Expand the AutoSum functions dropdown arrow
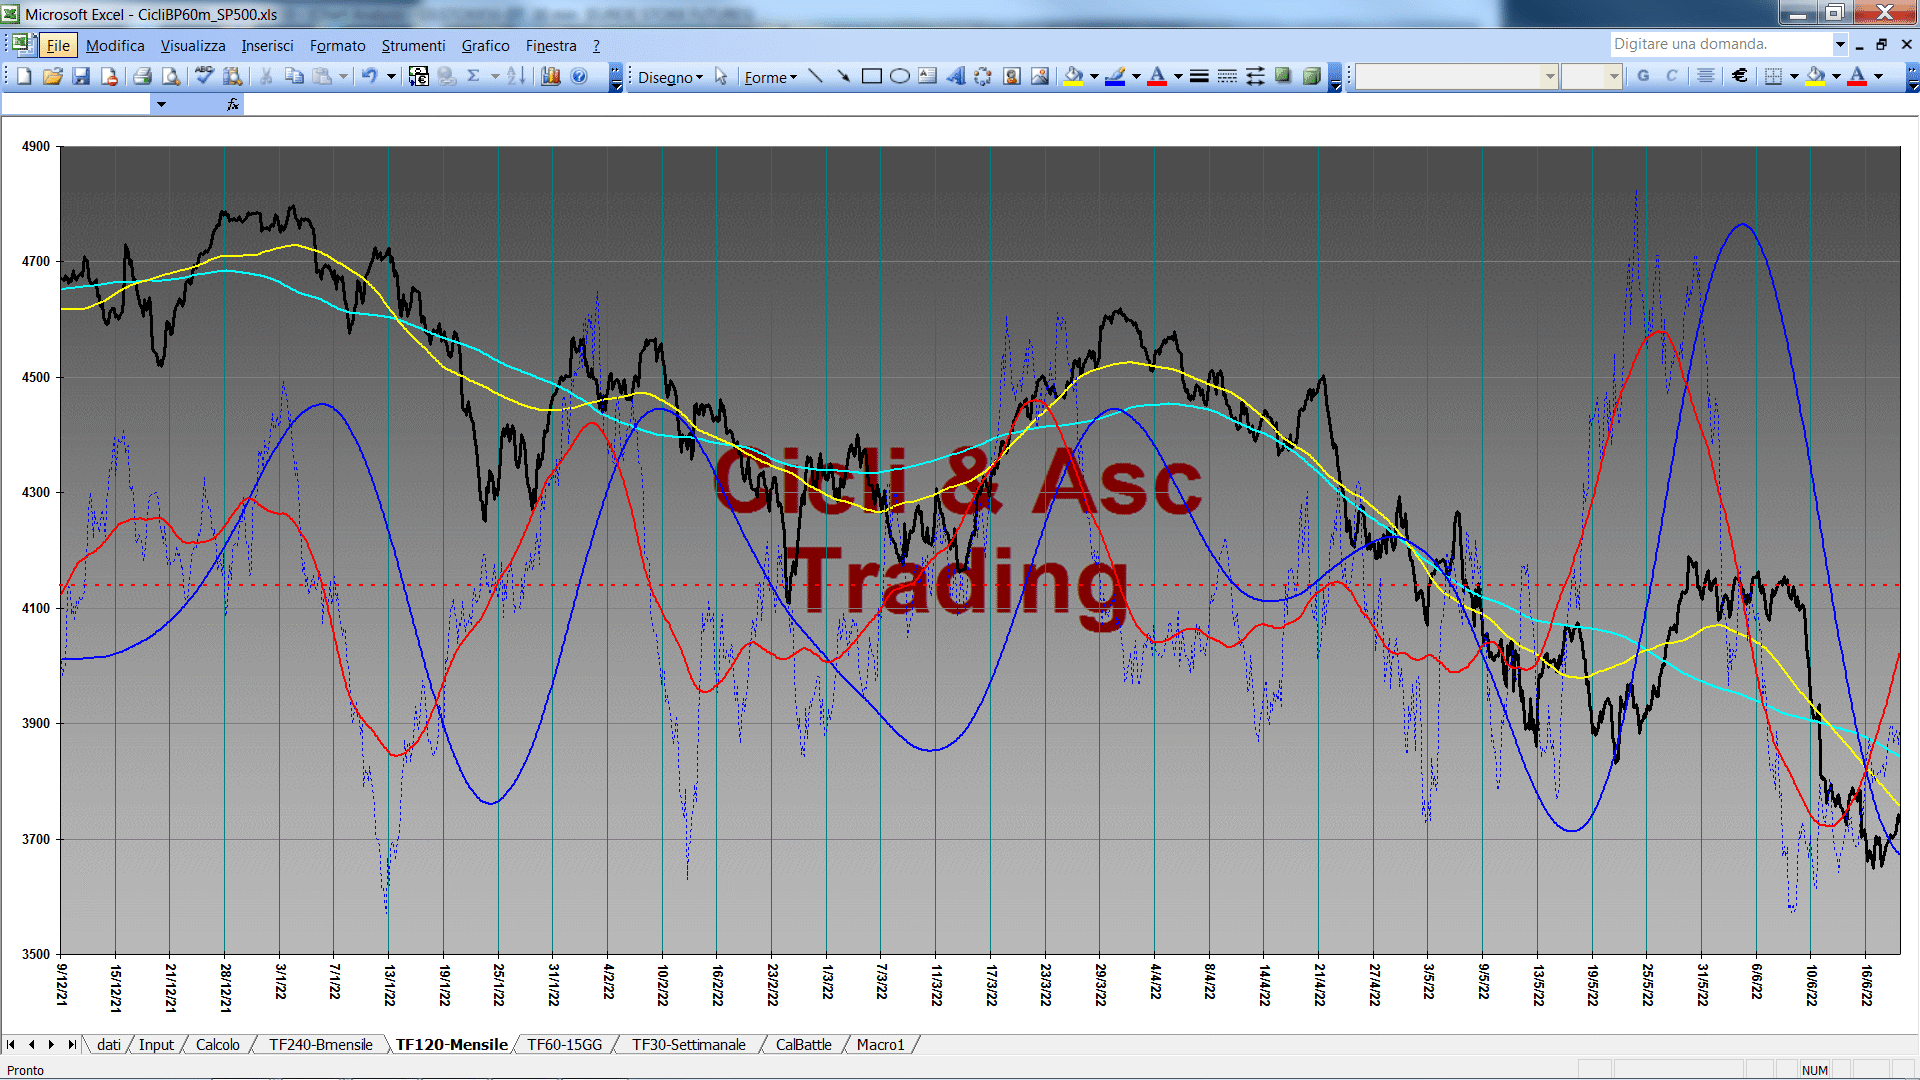The image size is (1920, 1080). click(494, 77)
